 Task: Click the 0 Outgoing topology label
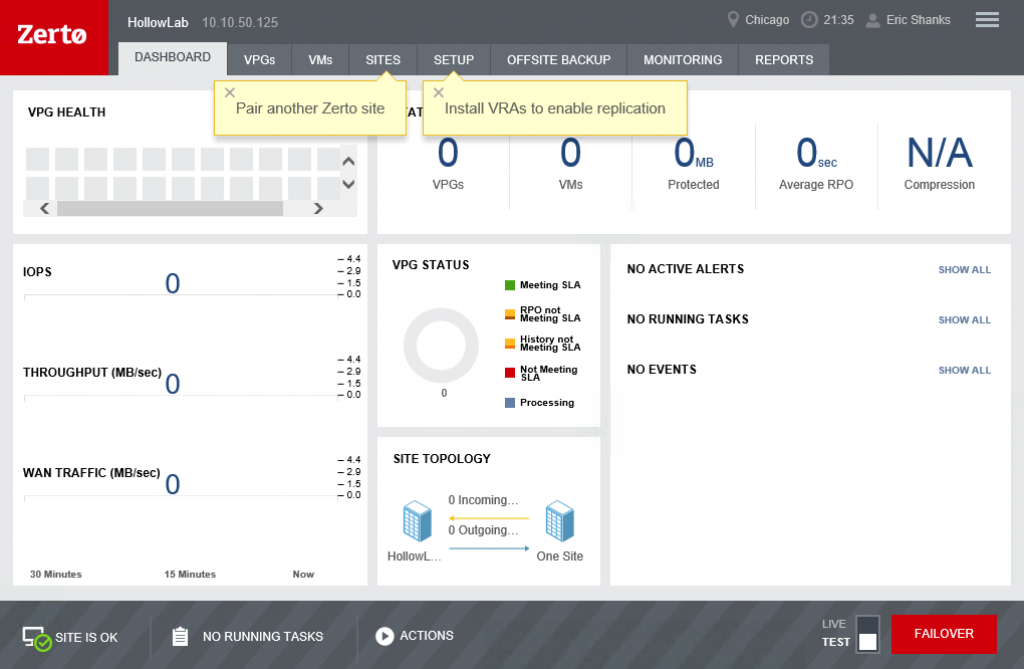[x=483, y=530]
